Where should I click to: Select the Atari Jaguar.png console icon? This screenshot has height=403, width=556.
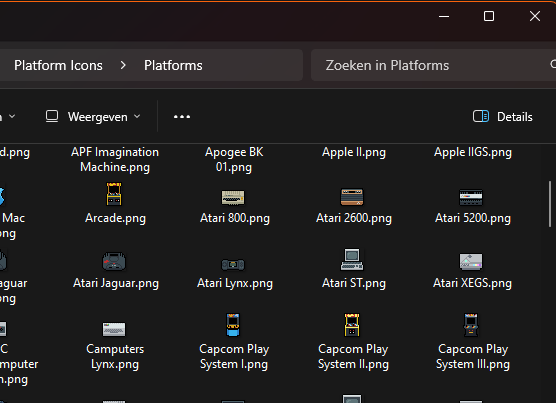pyautogui.click(x=114, y=262)
